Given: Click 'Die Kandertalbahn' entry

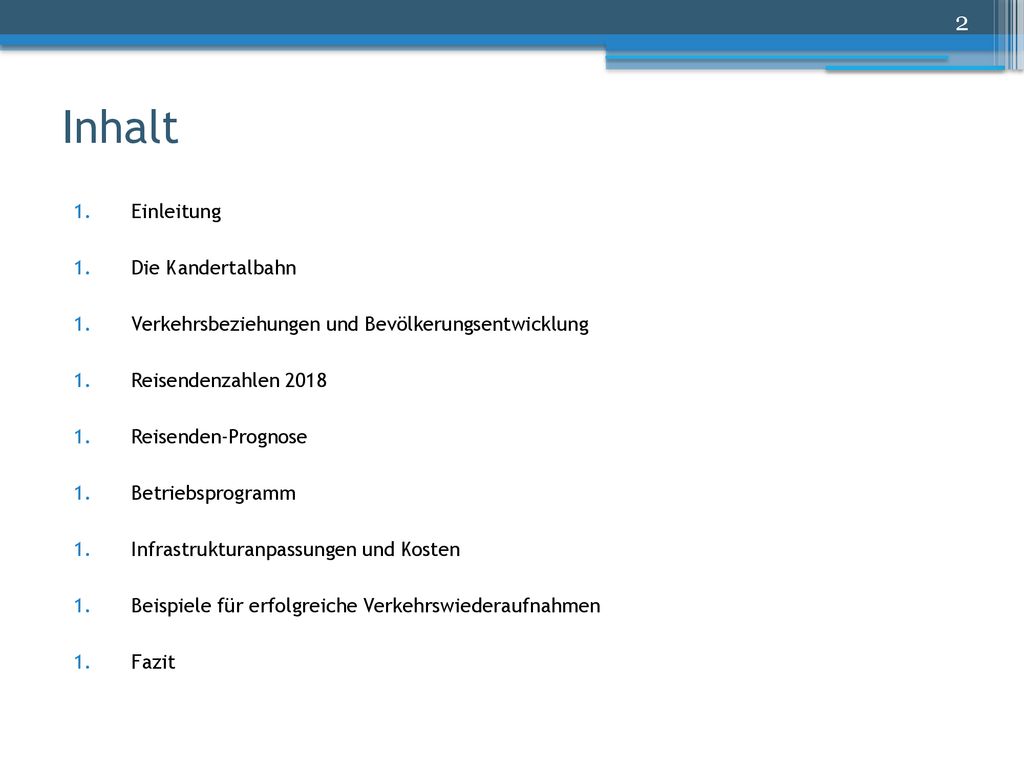Looking at the screenshot, I should click(214, 268).
